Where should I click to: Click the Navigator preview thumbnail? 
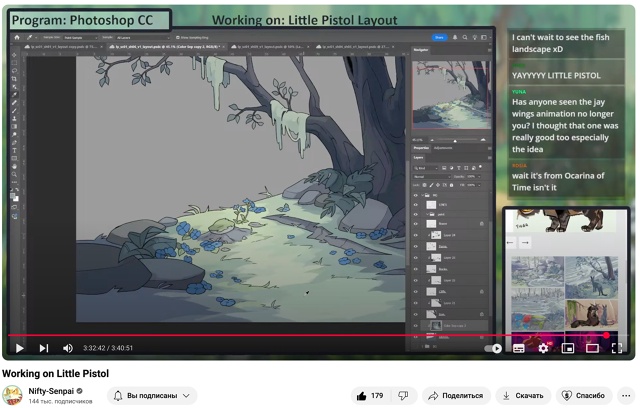(x=451, y=95)
